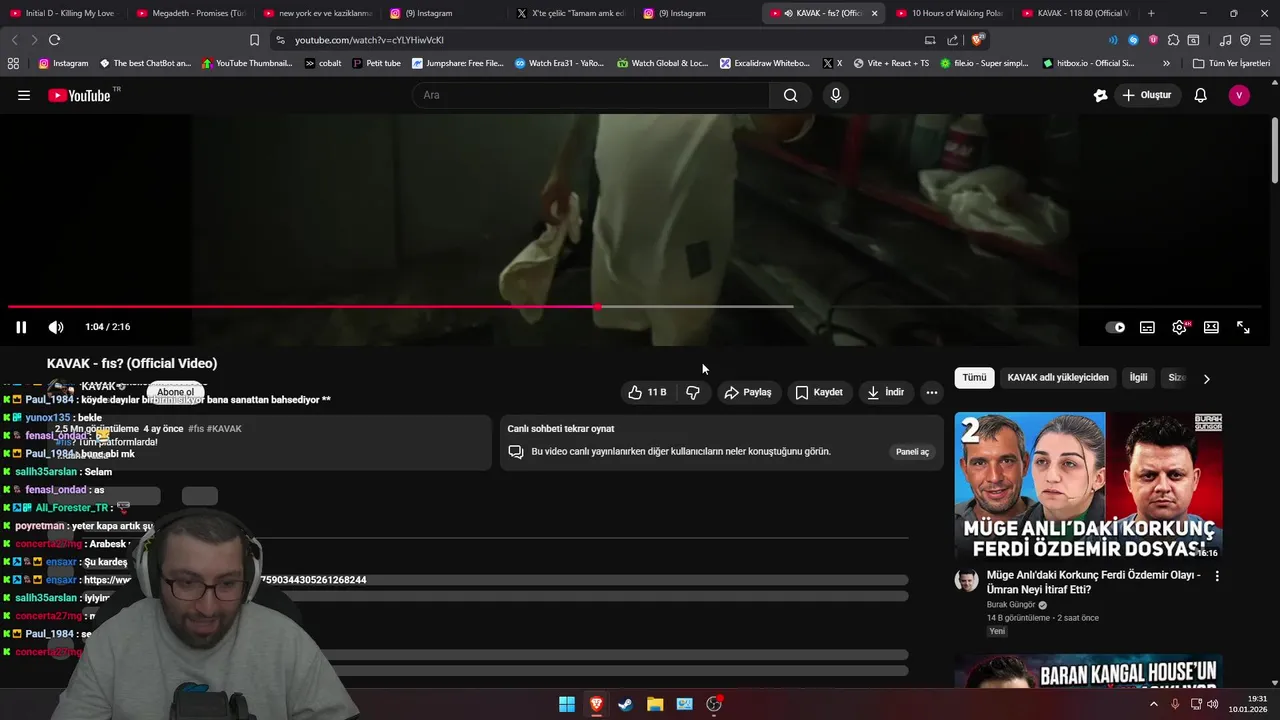Show next filter chips with the arrow

(x=1206, y=379)
